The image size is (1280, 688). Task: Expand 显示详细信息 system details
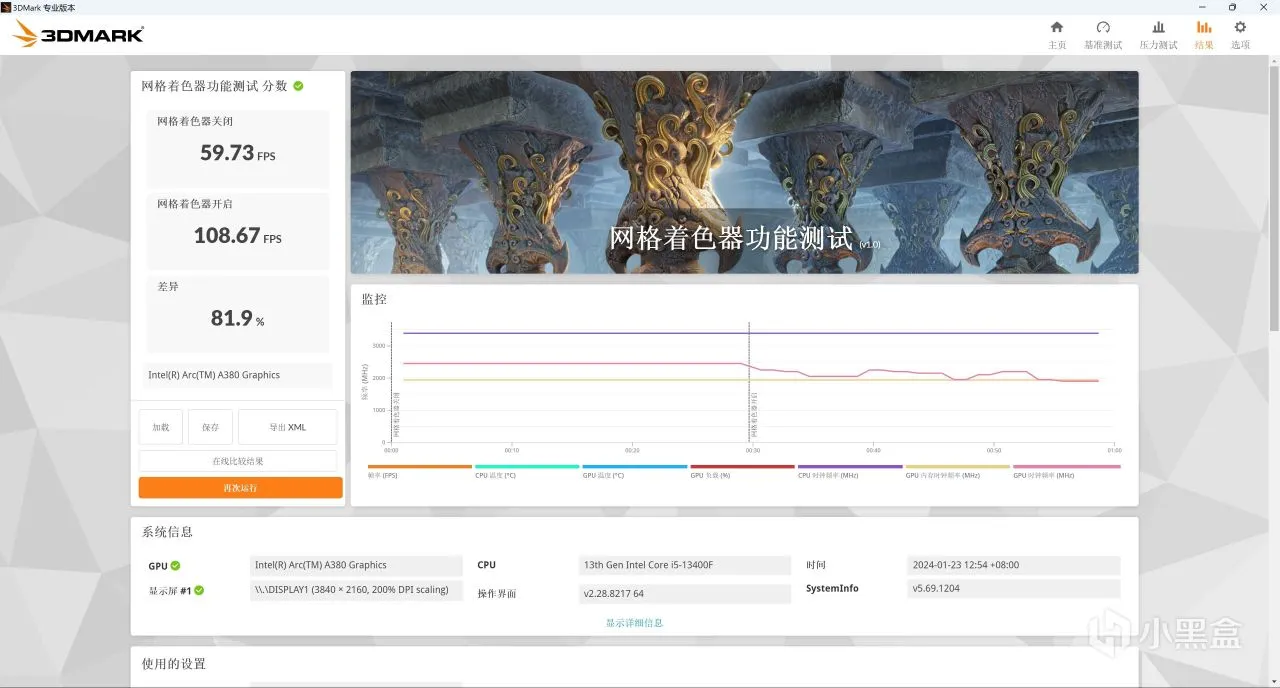[x=634, y=622]
